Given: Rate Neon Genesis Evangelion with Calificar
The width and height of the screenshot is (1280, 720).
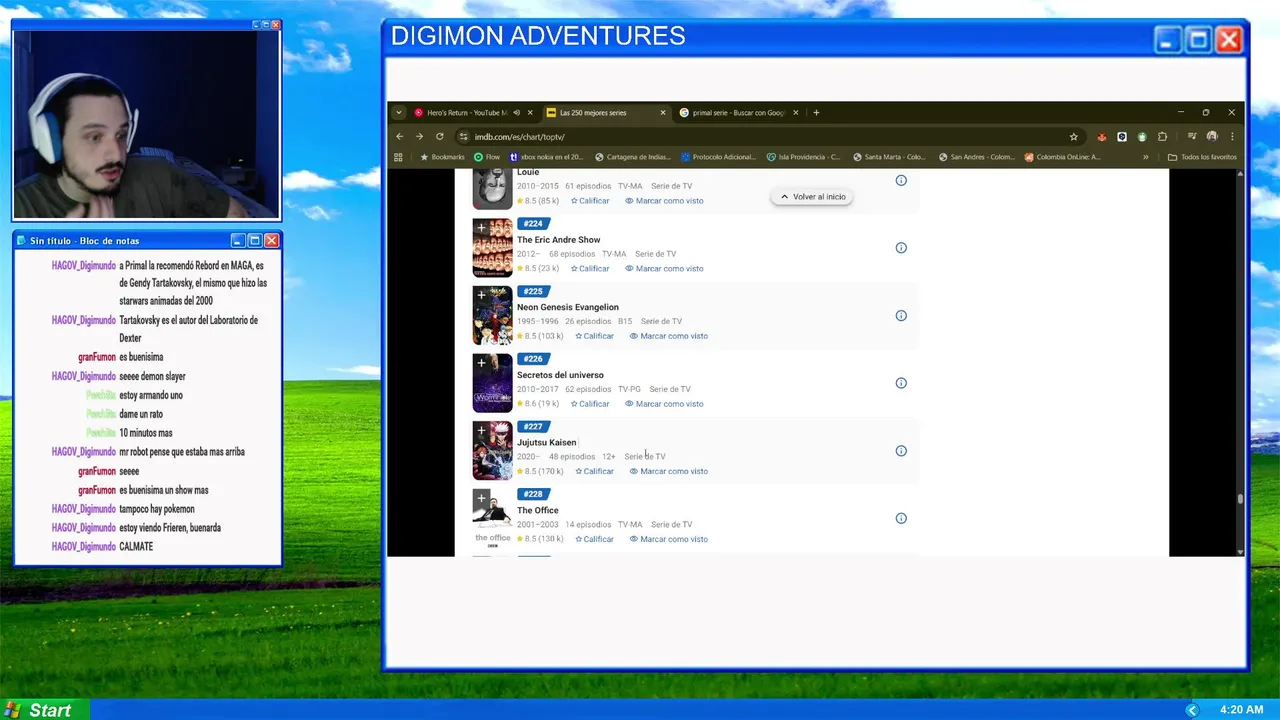Looking at the screenshot, I should tap(594, 336).
